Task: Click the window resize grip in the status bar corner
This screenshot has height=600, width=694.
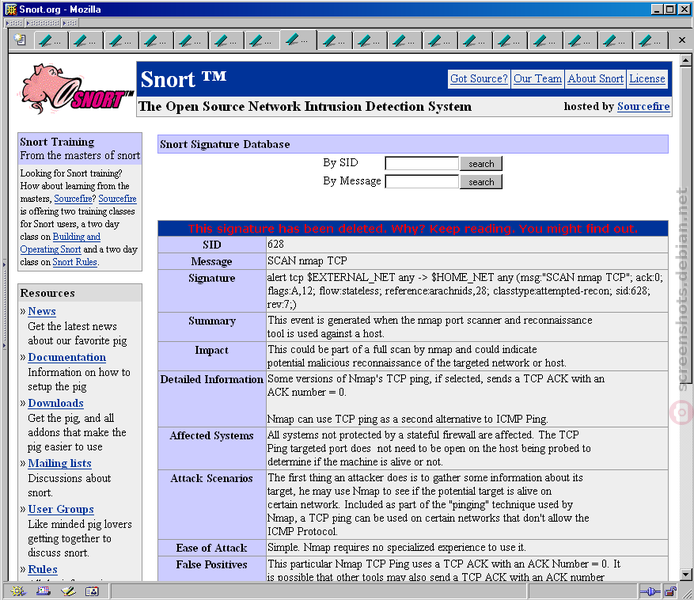Action: click(686, 592)
